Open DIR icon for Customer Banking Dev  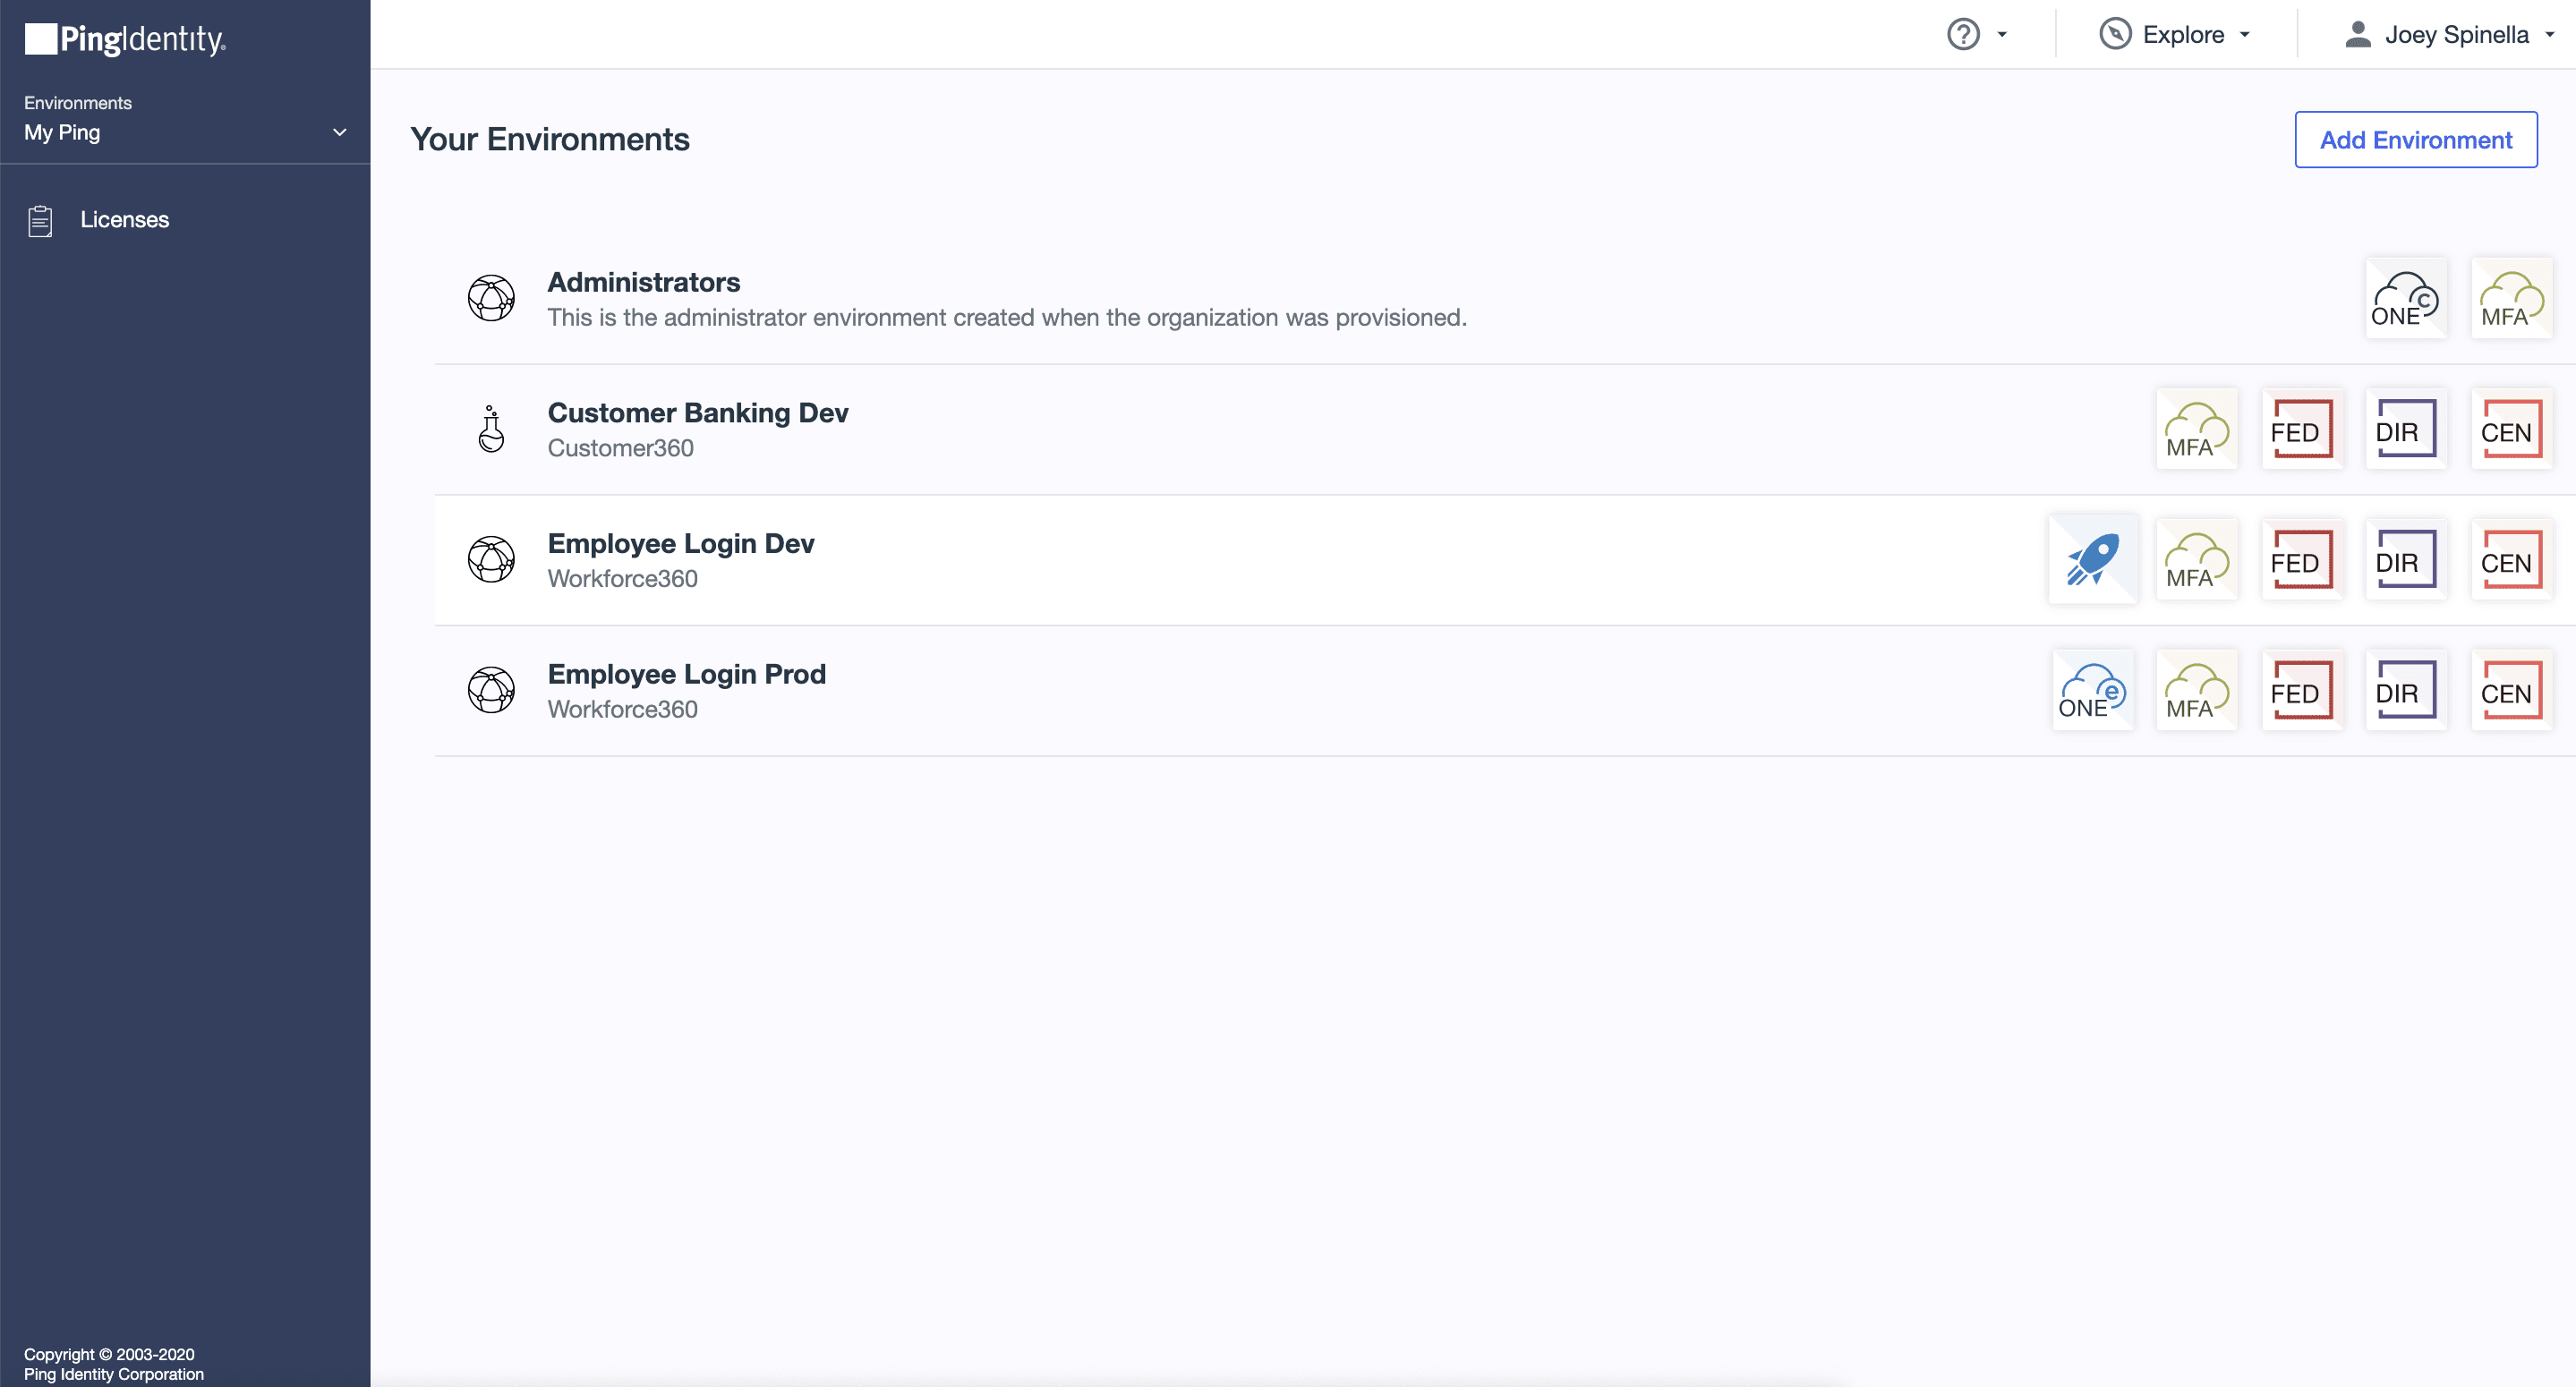coord(2405,429)
